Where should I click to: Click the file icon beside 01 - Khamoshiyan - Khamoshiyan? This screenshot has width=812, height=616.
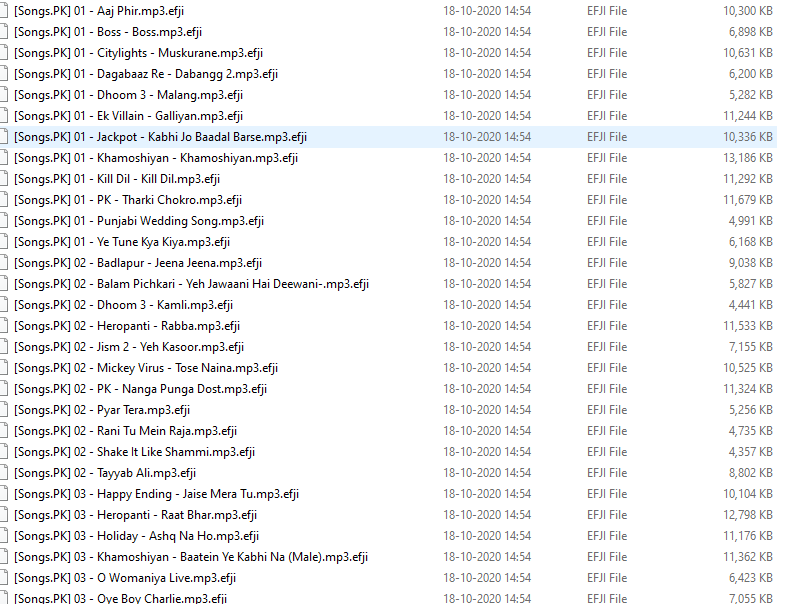[x=4, y=158]
